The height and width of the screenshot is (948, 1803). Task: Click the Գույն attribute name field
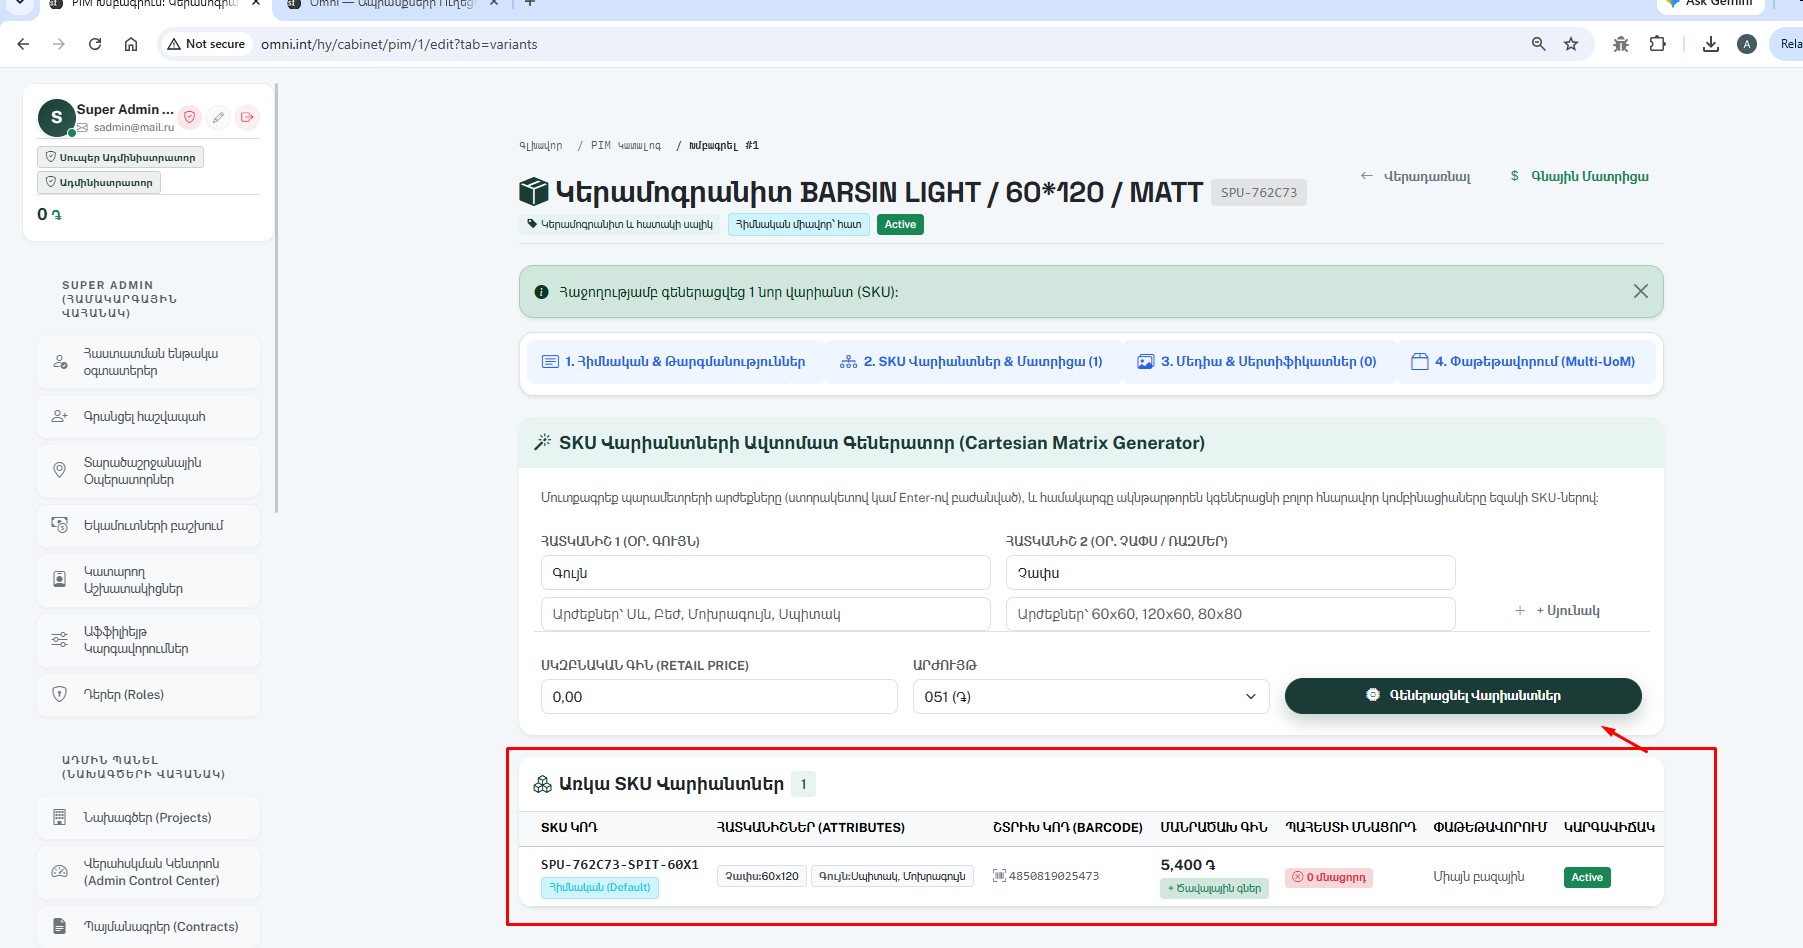(x=765, y=573)
